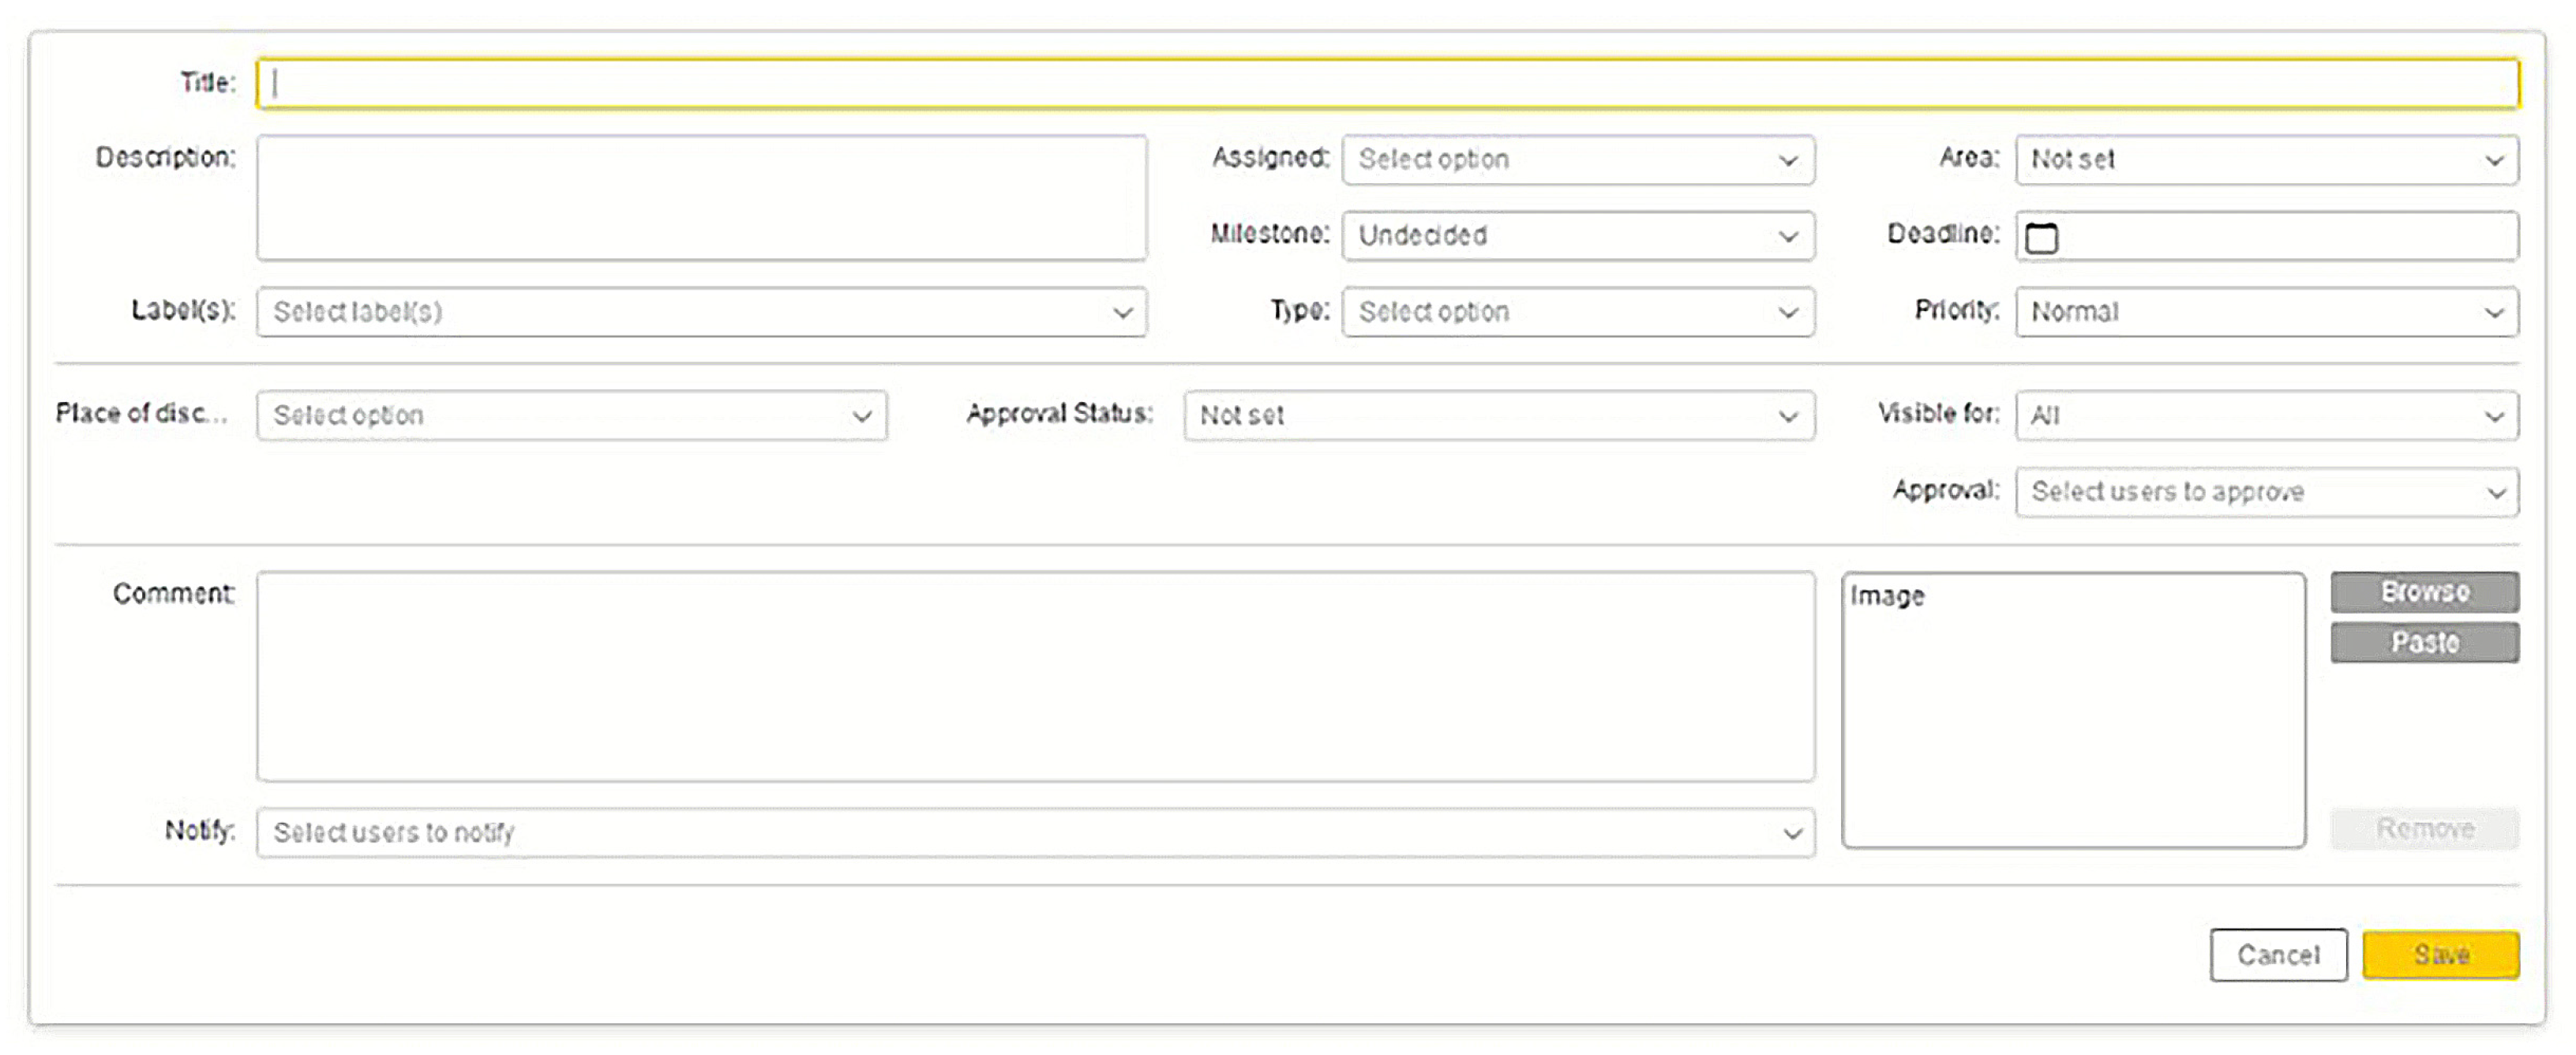Click the Browse image button
The image size is (2576, 1055).
tap(2424, 592)
